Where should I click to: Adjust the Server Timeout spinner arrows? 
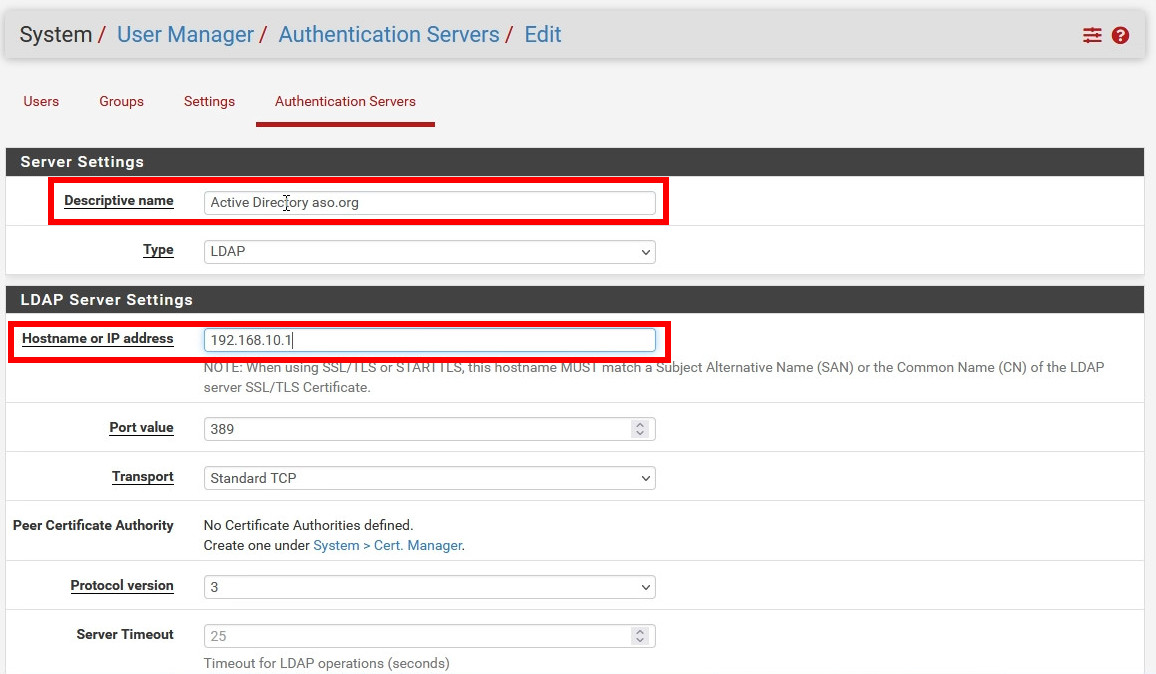pos(640,636)
